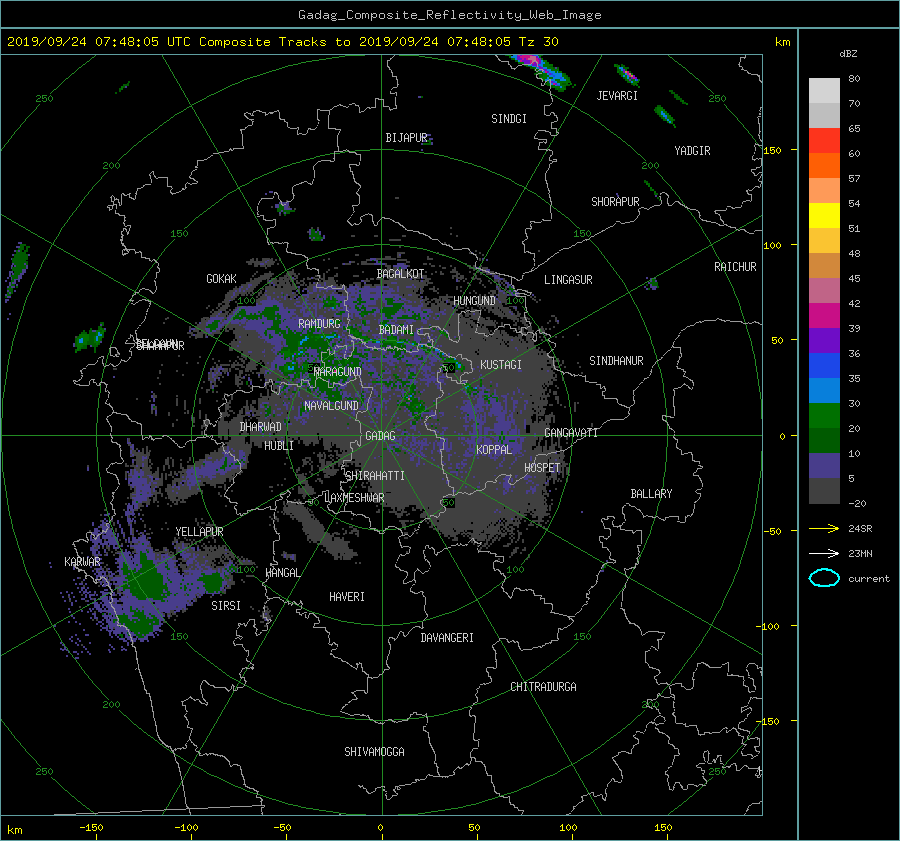The image size is (900, 841).
Task: Click the MARAGUND city label
Action: [x=338, y=372]
